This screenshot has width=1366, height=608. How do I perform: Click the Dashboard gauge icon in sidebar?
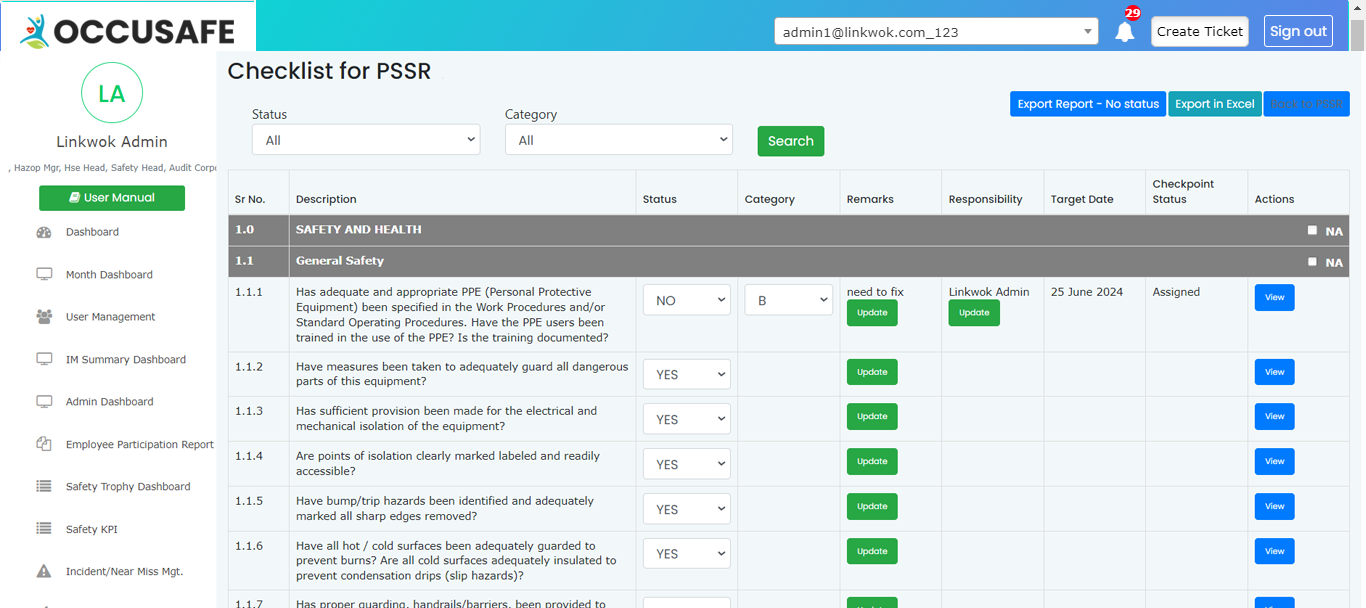pos(44,232)
